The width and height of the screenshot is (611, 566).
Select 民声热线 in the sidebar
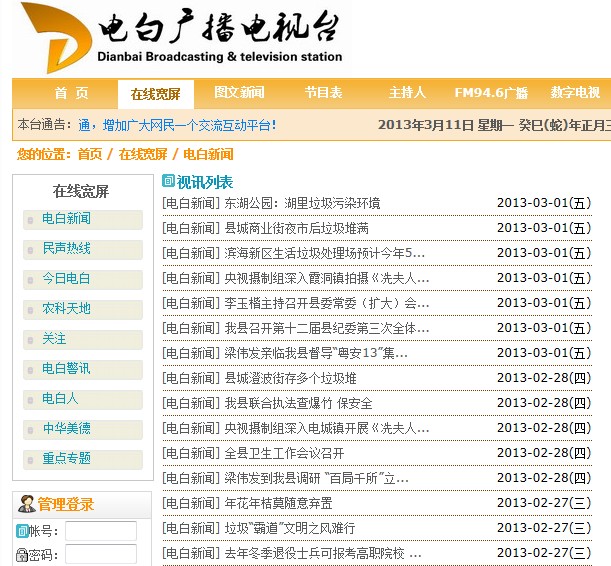click(x=66, y=249)
